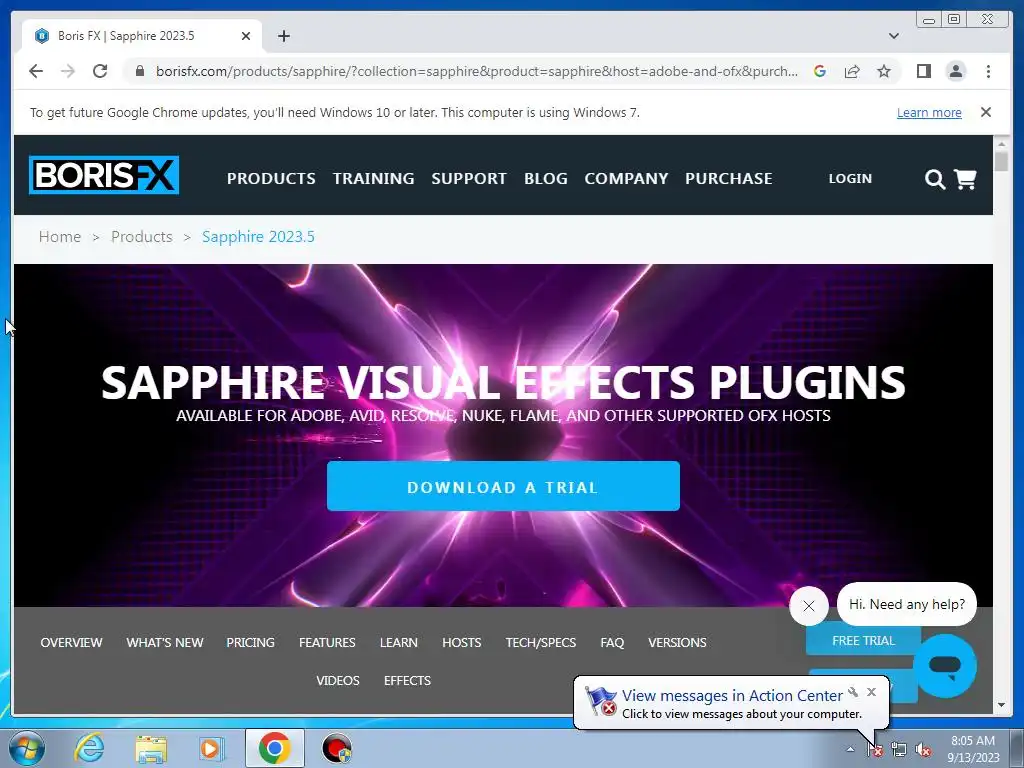Click DOWNLOAD A TRIAL button
This screenshot has width=1024, height=768.
point(503,486)
